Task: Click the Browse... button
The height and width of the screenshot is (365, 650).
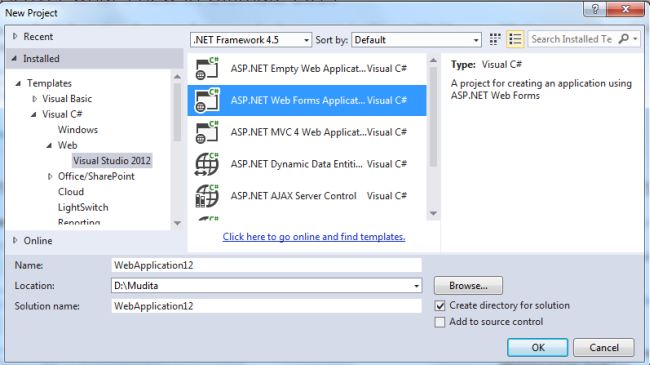Action: (468, 286)
